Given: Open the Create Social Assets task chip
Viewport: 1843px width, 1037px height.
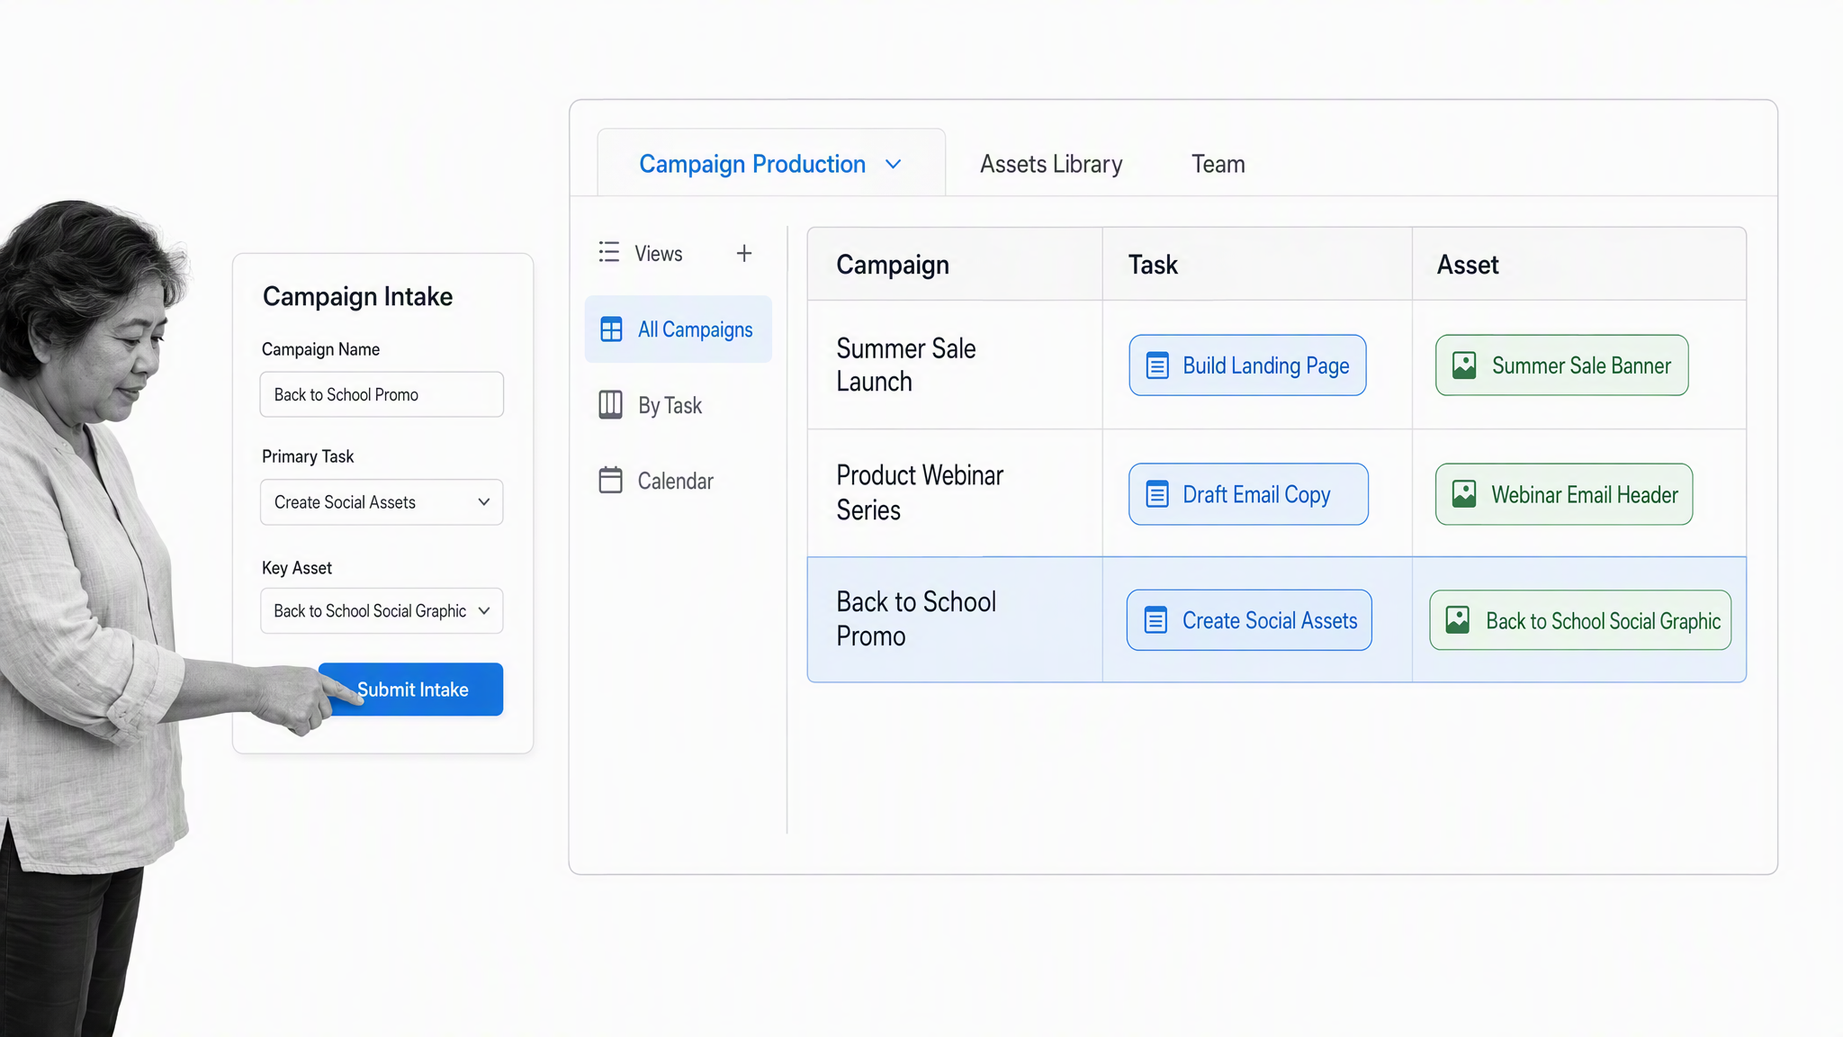Looking at the screenshot, I should 1249,620.
